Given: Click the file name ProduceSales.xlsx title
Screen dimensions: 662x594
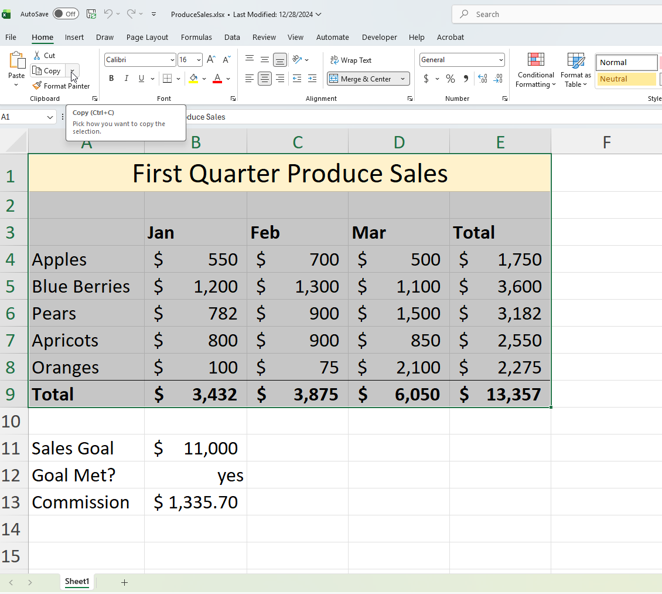Looking at the screenshot, I should point(198,14).
